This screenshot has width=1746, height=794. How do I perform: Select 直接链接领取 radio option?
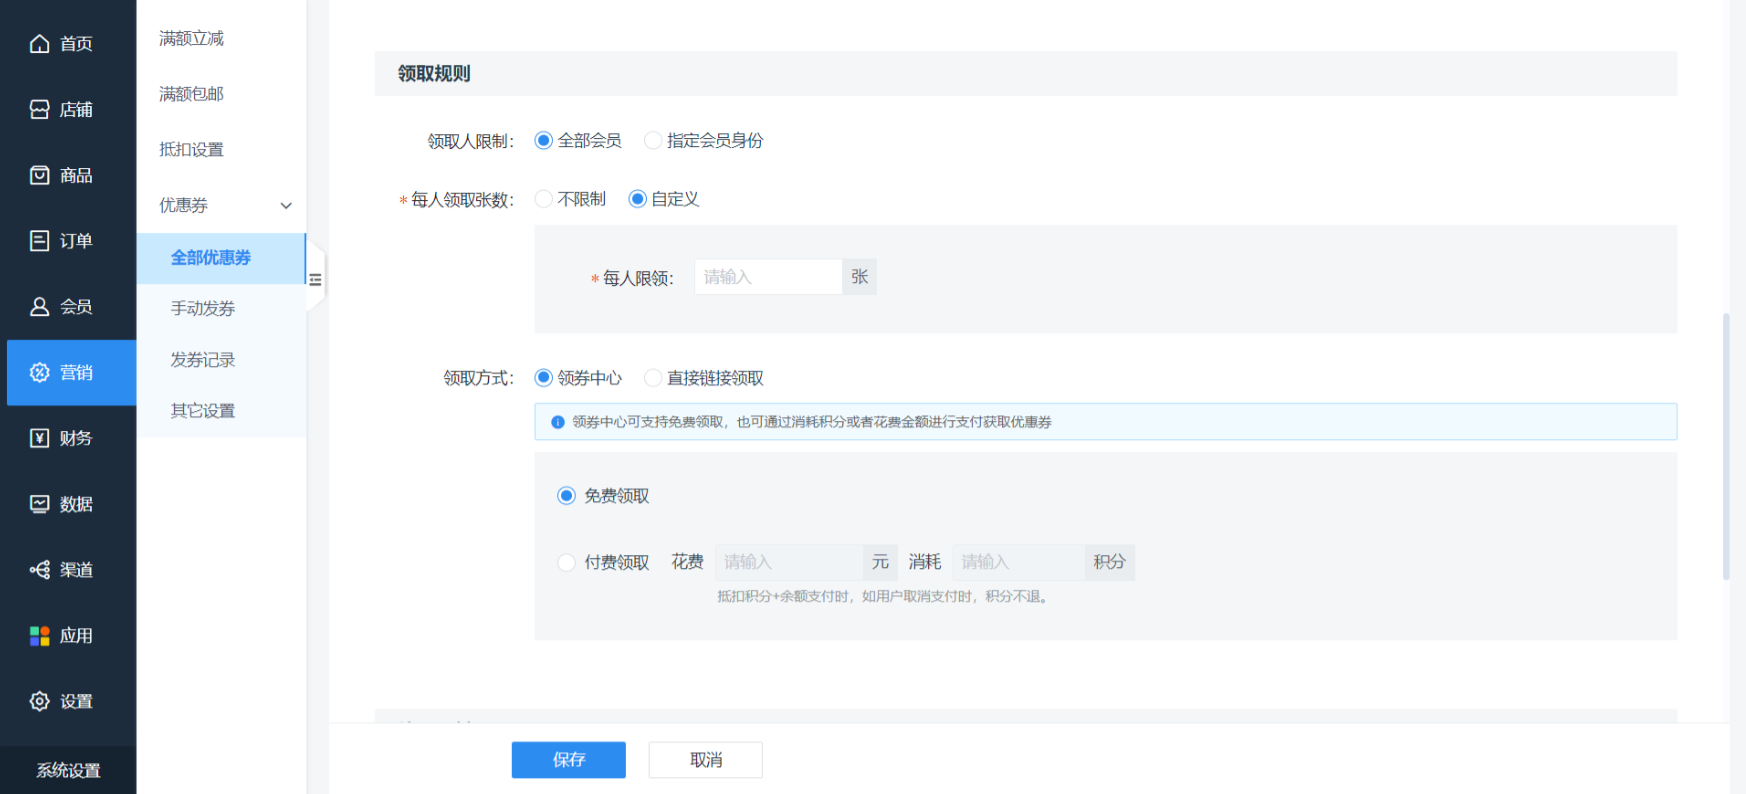tap(653, 378)
